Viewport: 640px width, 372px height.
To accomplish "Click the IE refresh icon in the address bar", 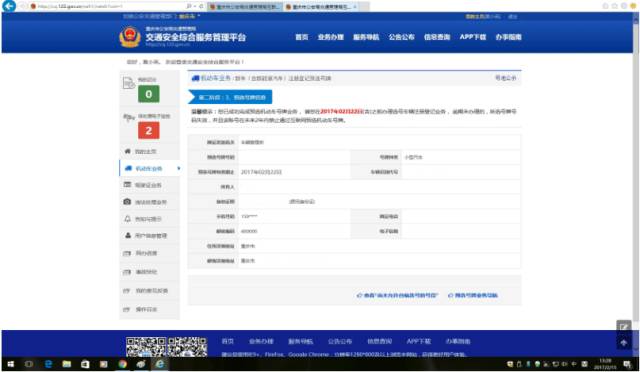I will pyautogui.click(x=201, y=6).
